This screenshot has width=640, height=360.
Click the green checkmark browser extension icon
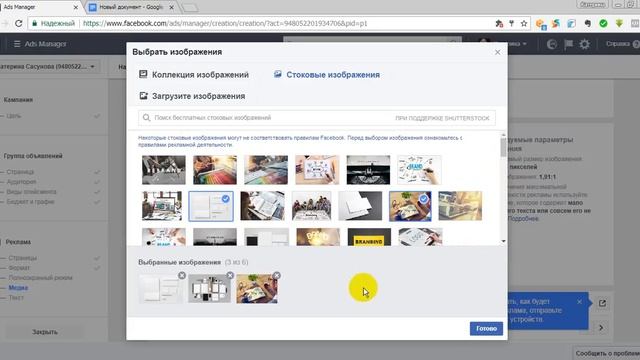pos(603,24)
